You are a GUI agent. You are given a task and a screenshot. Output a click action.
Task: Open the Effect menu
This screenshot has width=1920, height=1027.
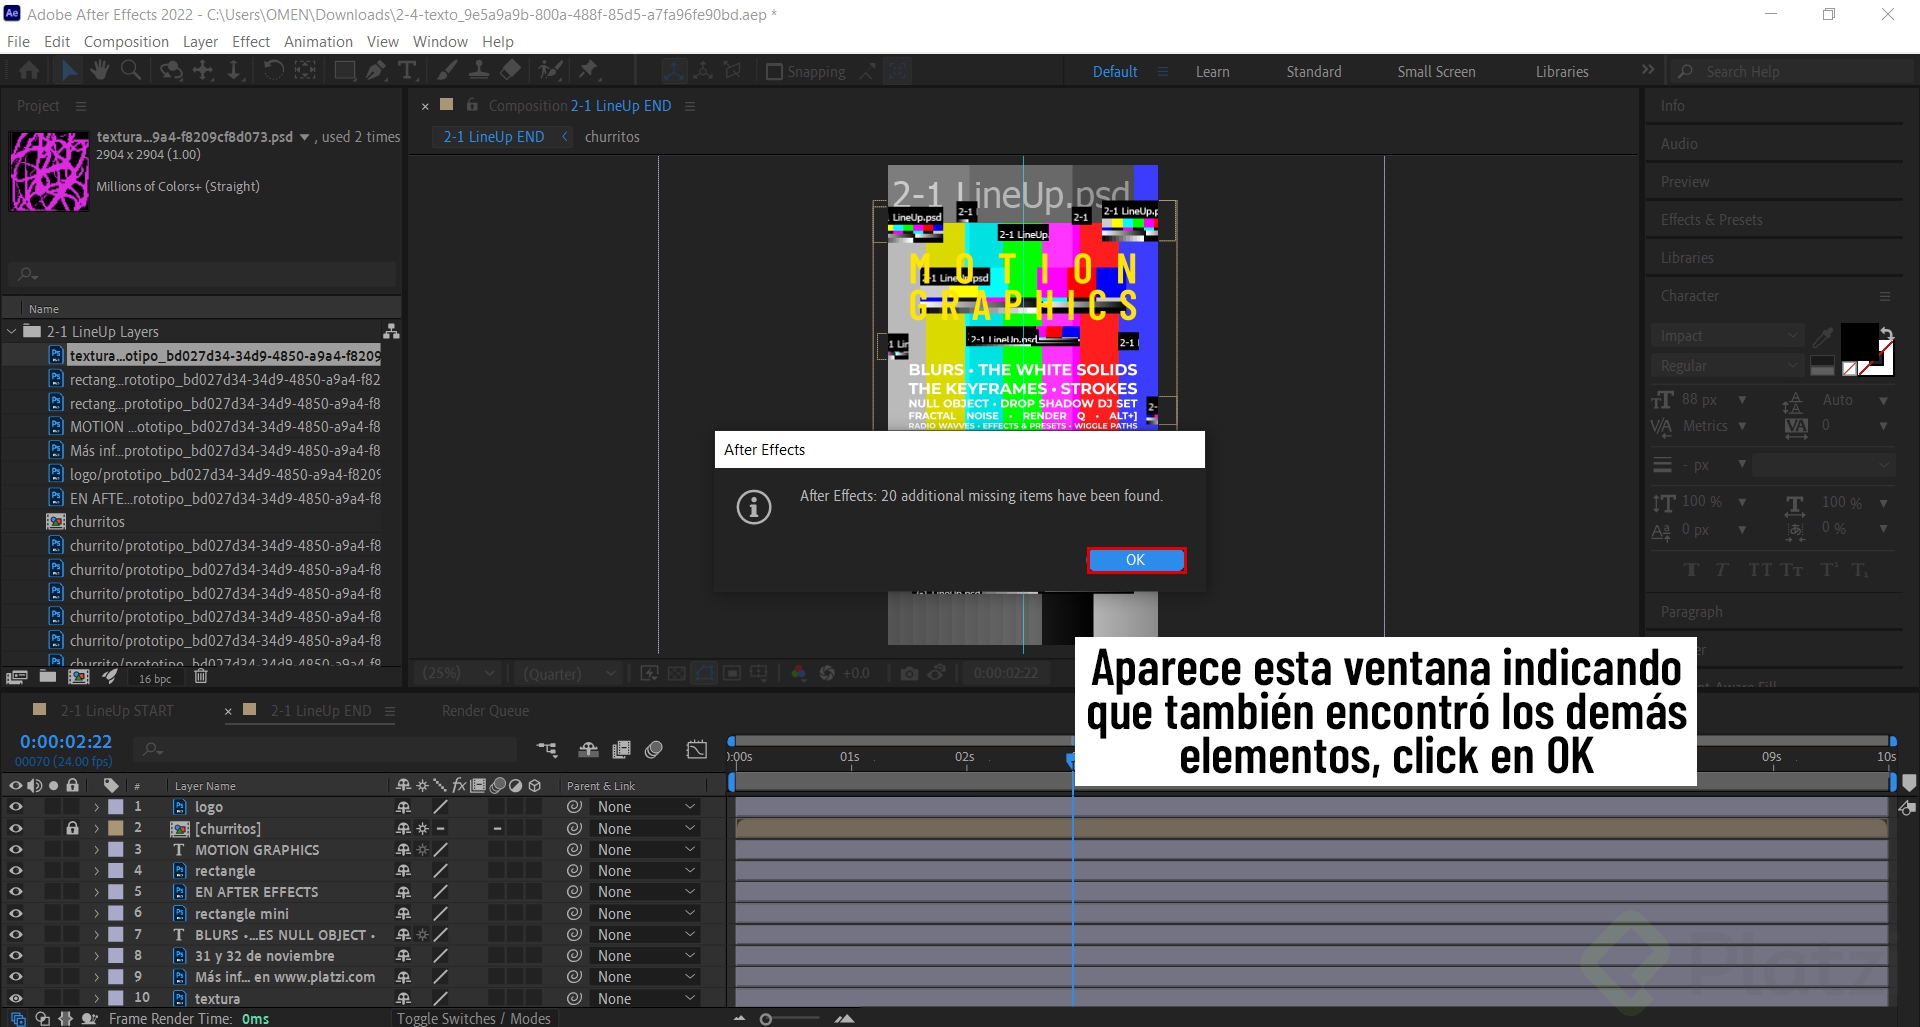(250, 41)
